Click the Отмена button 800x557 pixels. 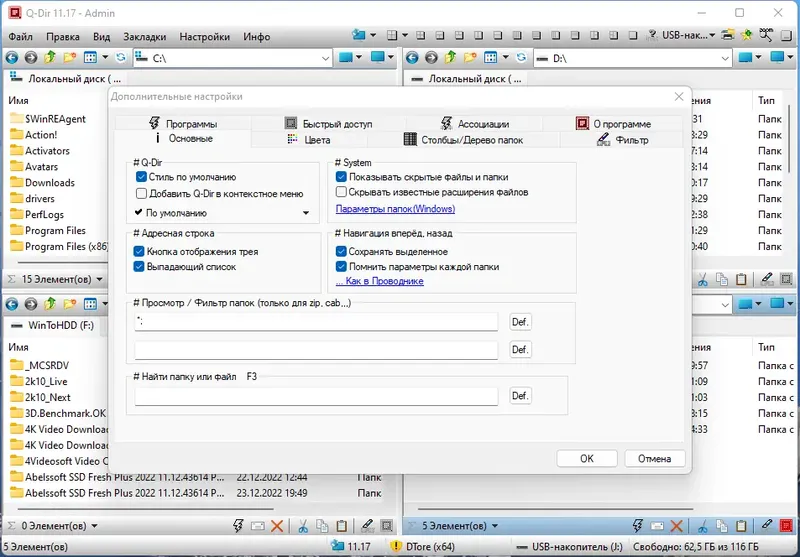[655, 459]
